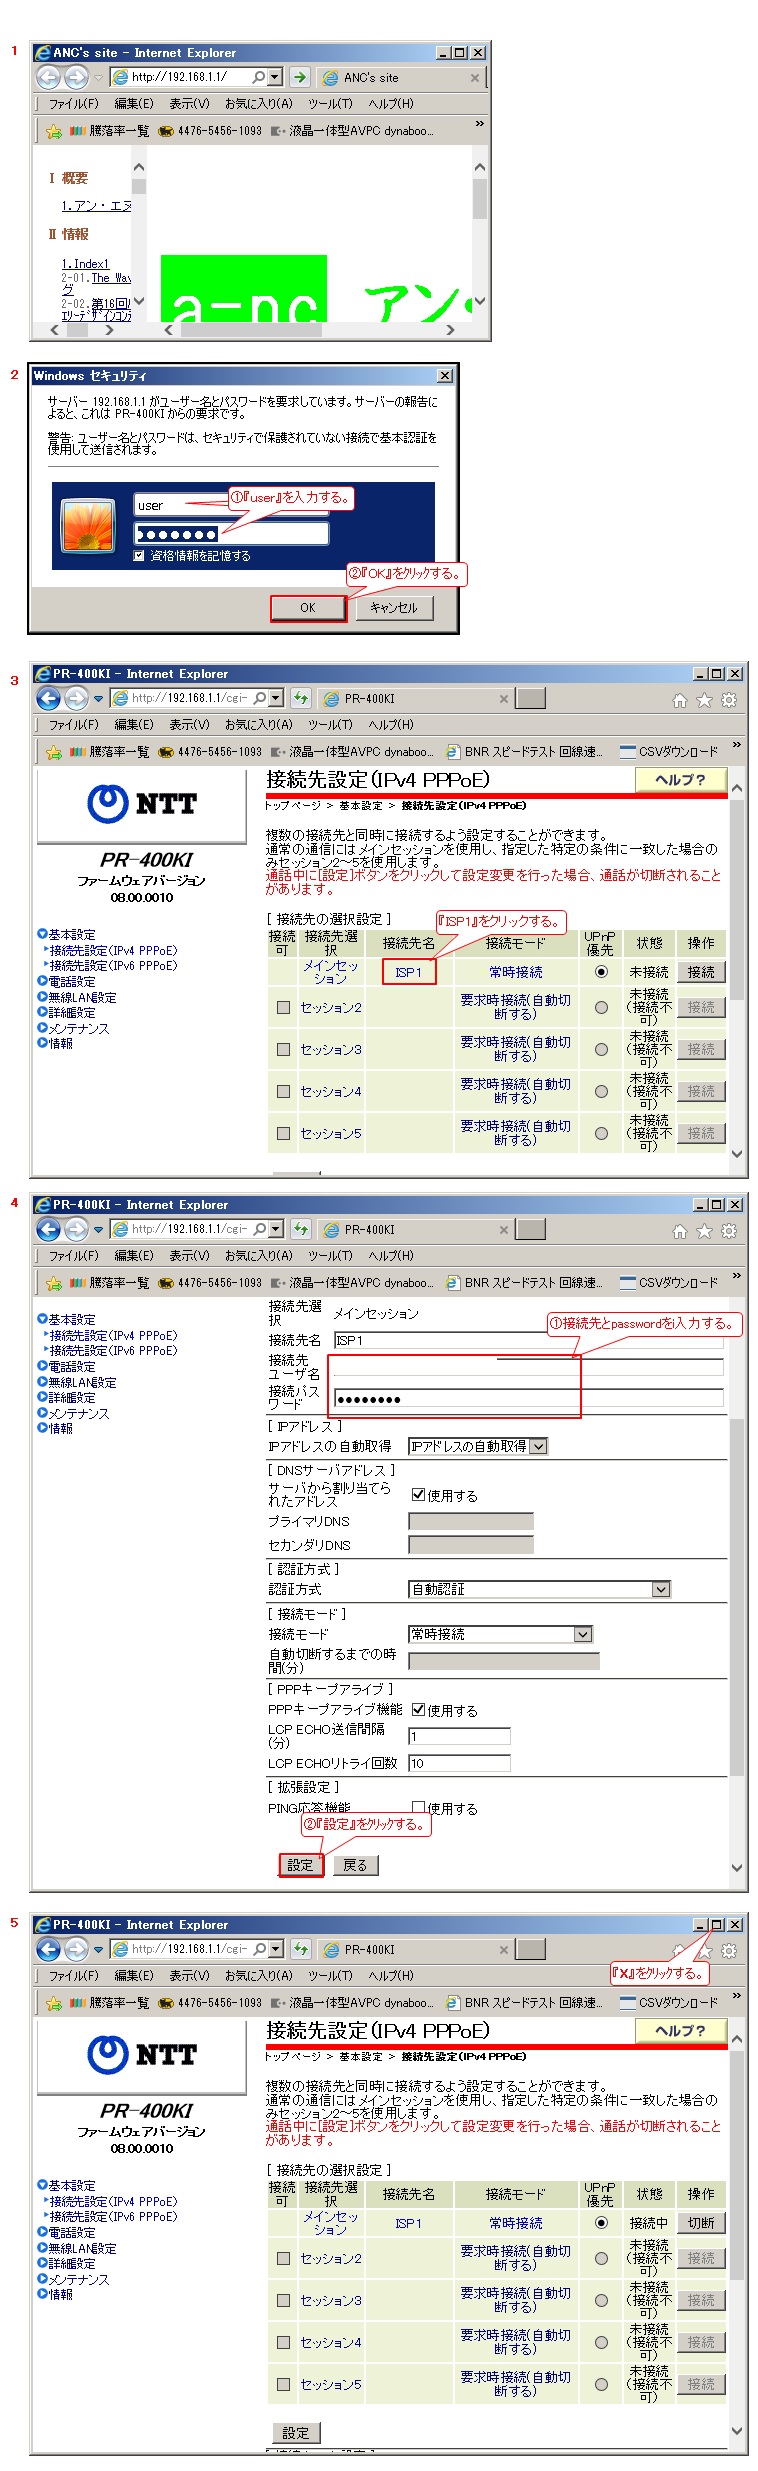This screenshot has width=758, height=2471.
Task: Open the ファイル(F) menu in the ANC's site window
Action: tap(74, 104)
